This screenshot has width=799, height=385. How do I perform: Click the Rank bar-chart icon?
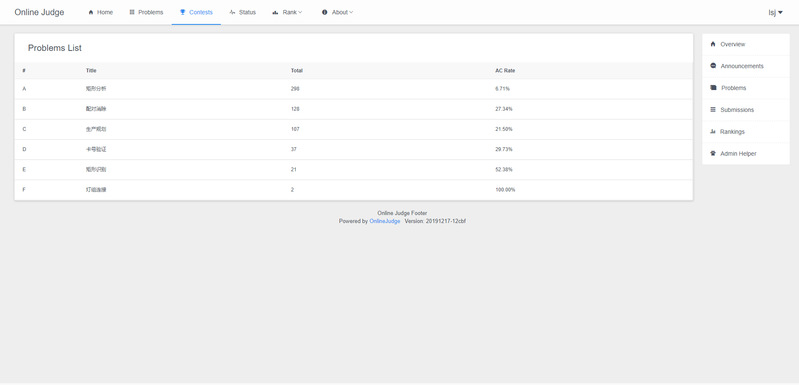(275, 12)
